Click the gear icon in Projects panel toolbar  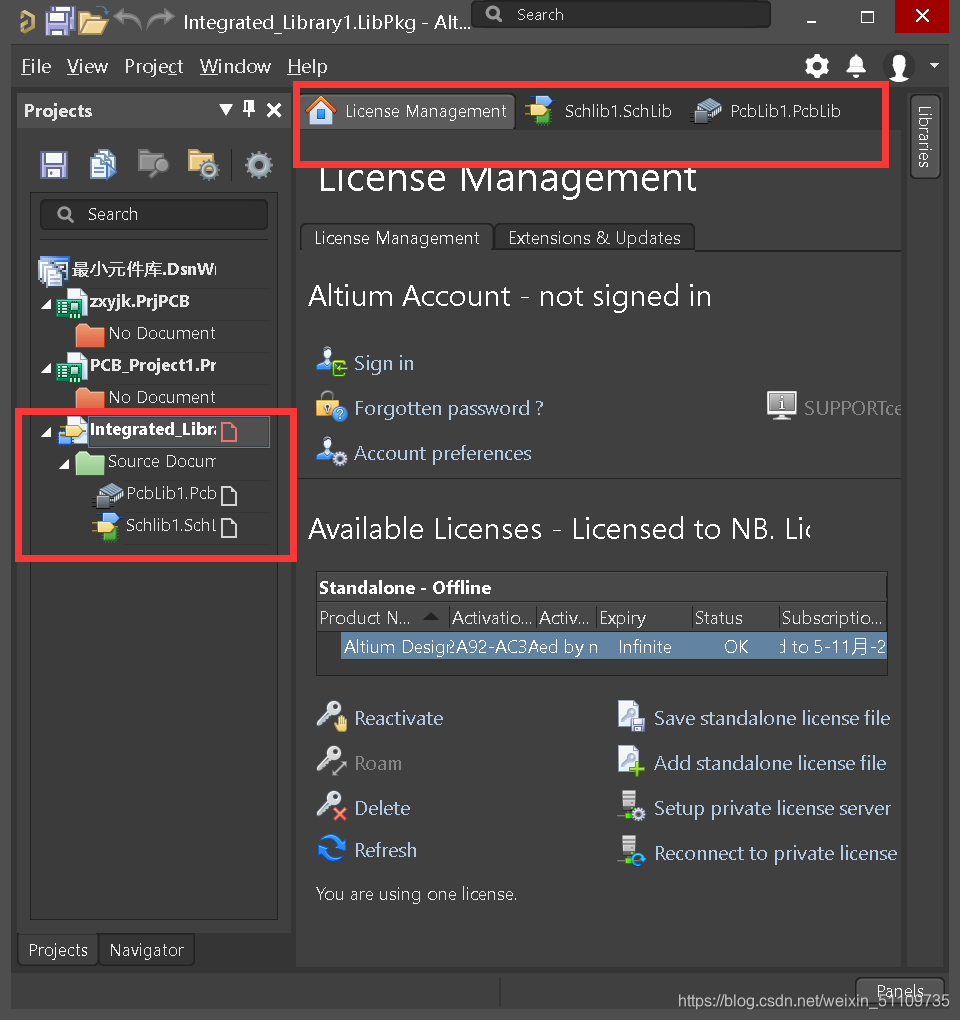point(259,165)
